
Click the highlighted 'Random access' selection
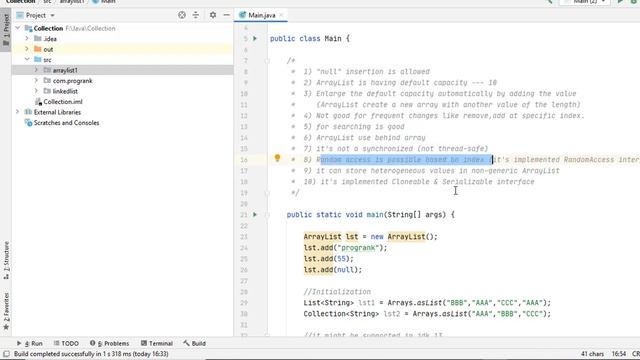[407, 160]
